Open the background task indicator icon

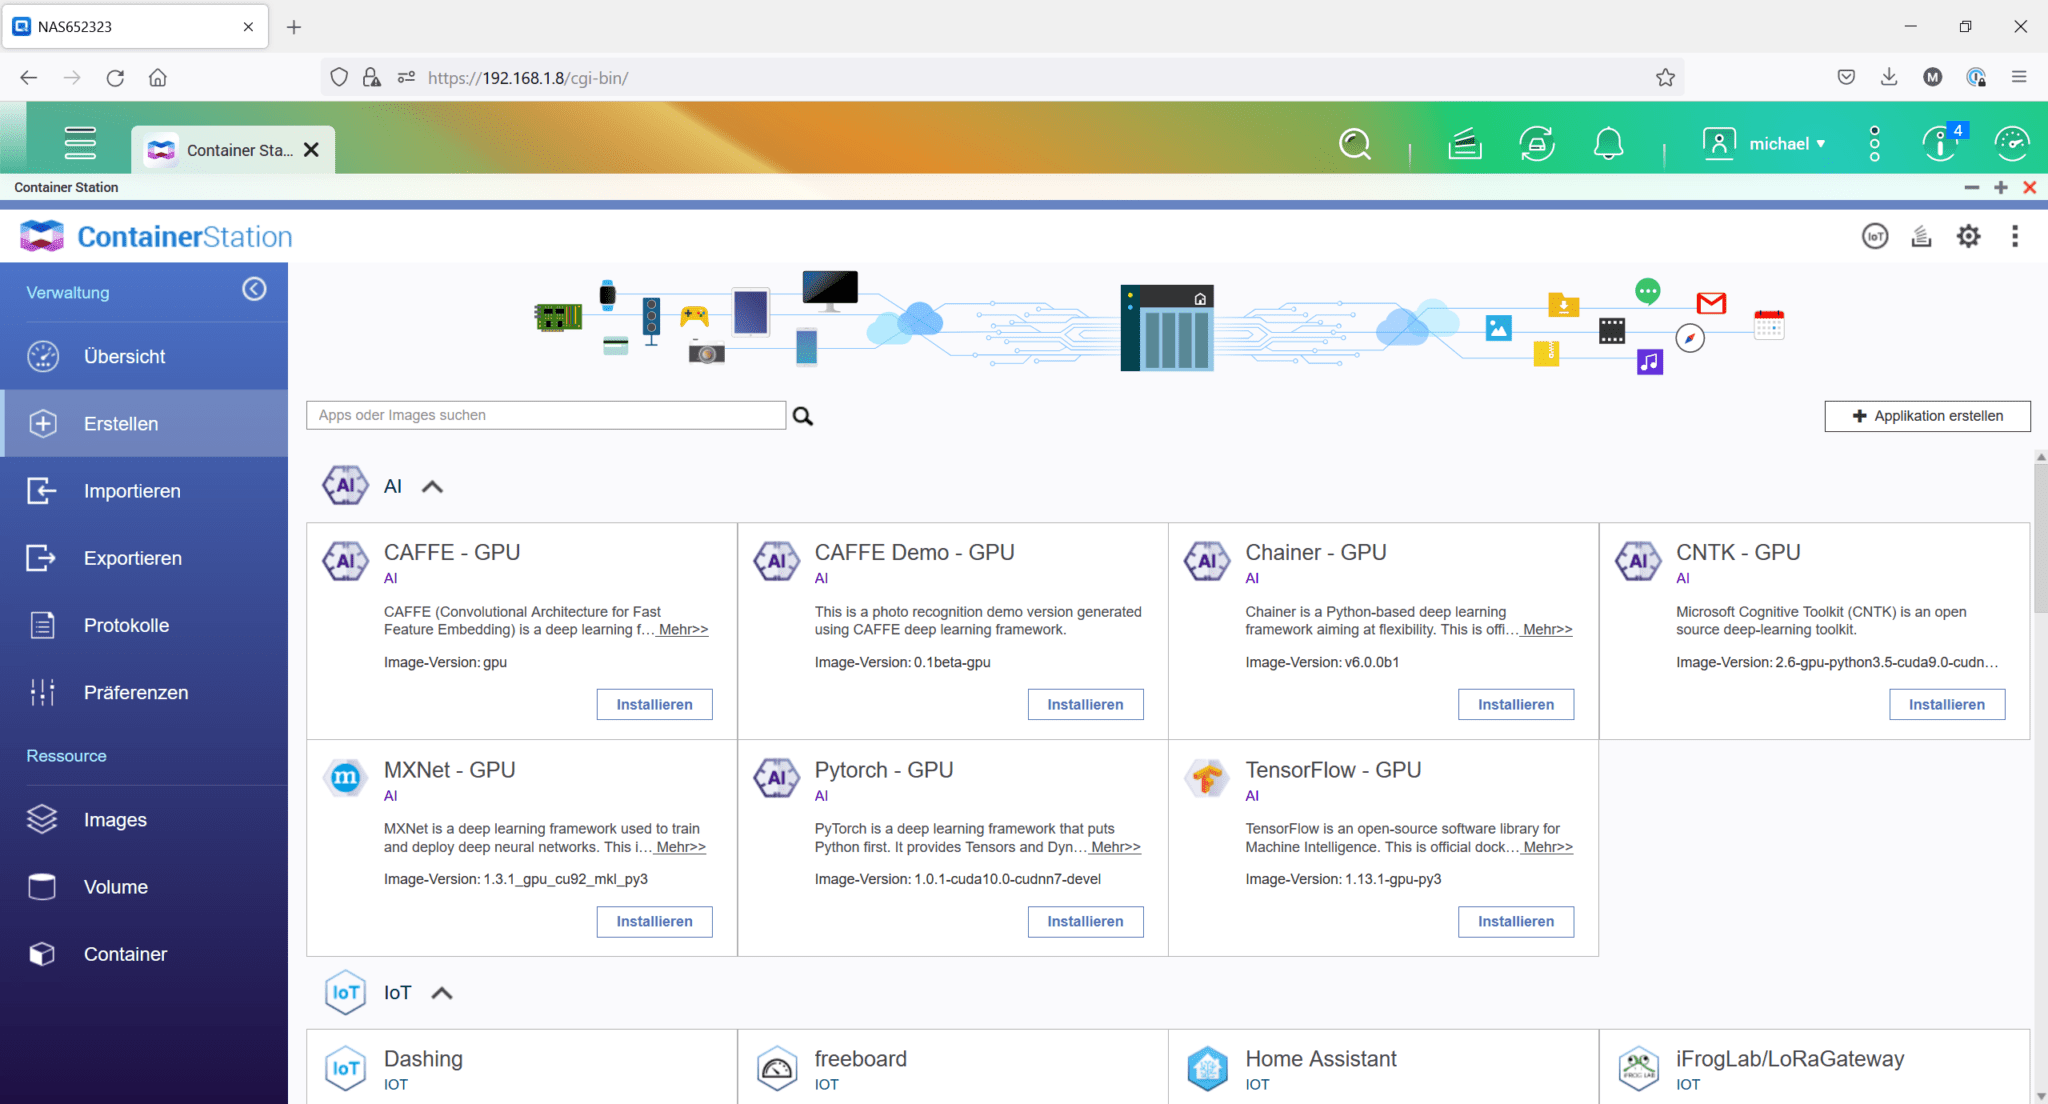pyautogui.click(x=1537, y=143)
